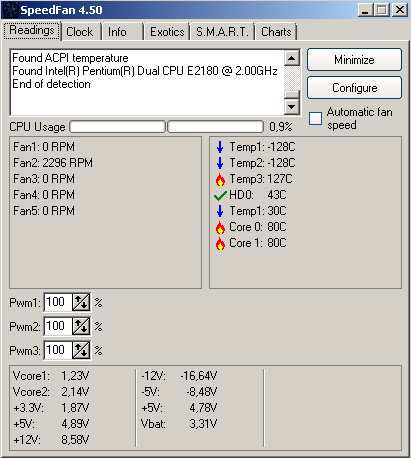Click the flame icon next to Core 0
411x458 pixels.
220,227
